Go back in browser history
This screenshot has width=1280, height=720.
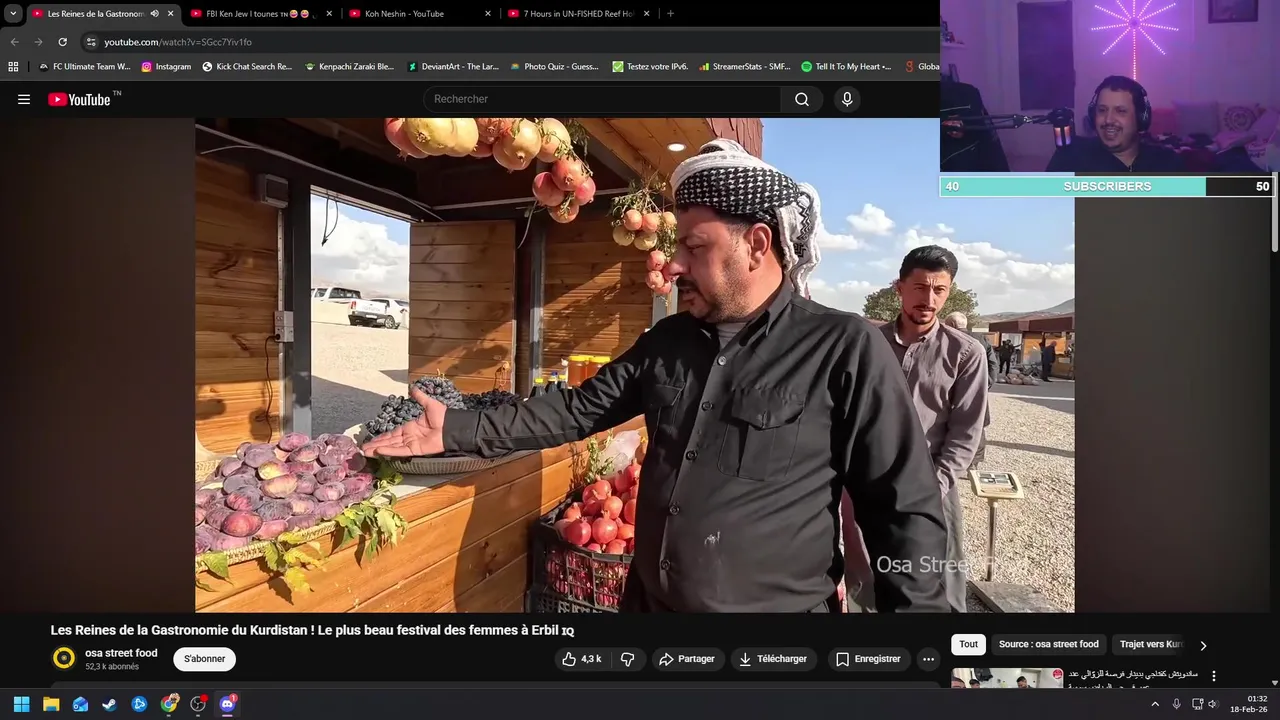tap(14, 42)
